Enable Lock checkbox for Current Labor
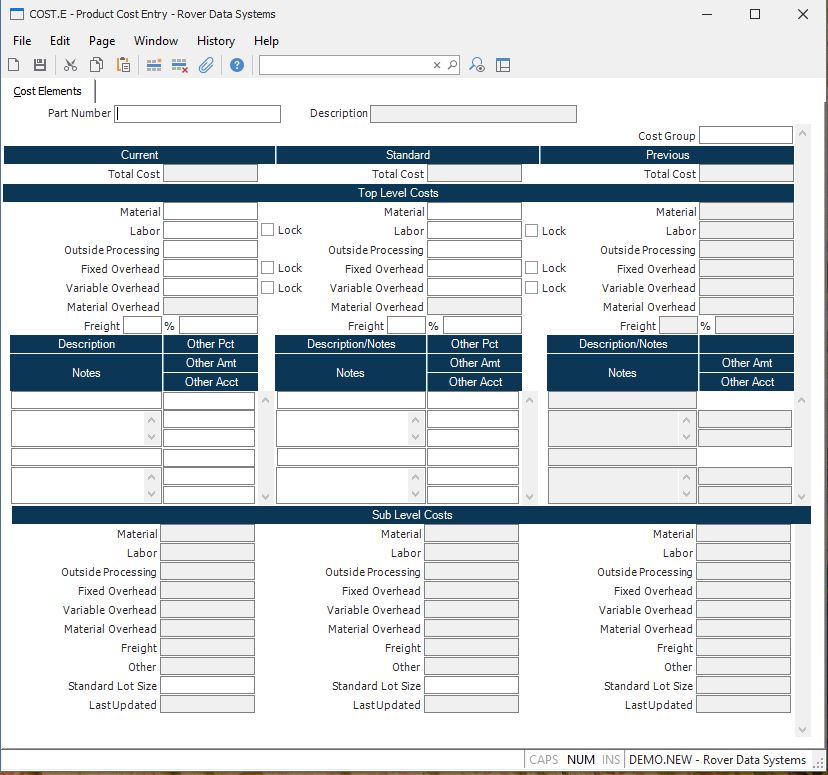The width and height of the screenshot is (828, 775). point(267,230)
